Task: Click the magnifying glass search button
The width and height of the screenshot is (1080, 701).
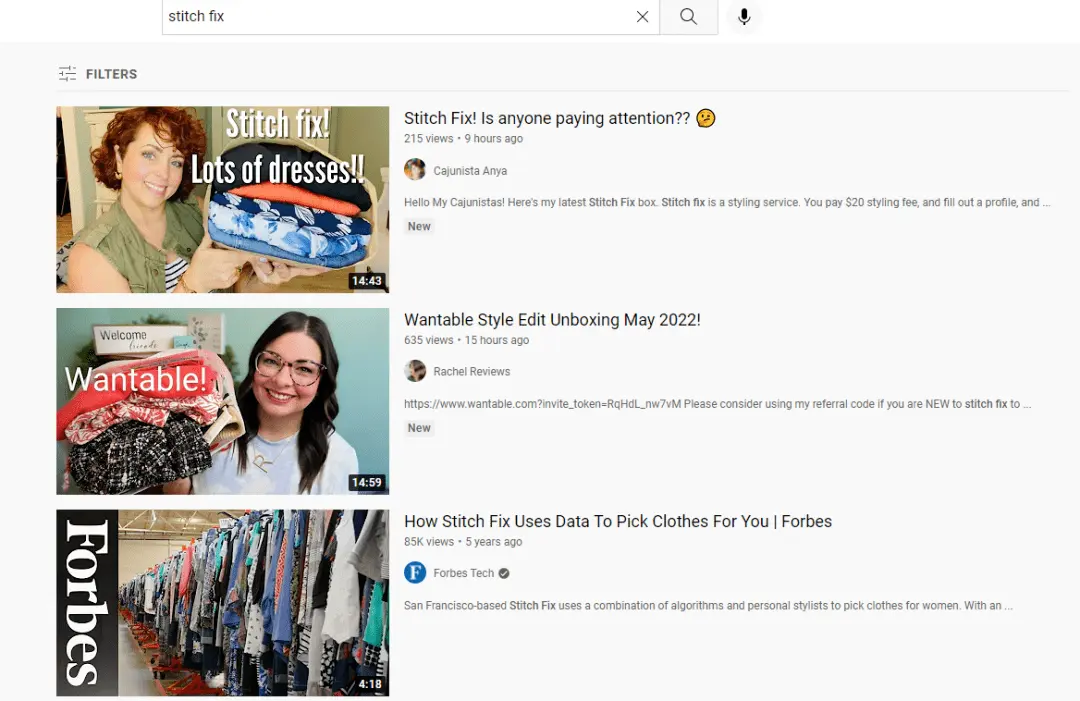Action: click(x=689, y=17)
